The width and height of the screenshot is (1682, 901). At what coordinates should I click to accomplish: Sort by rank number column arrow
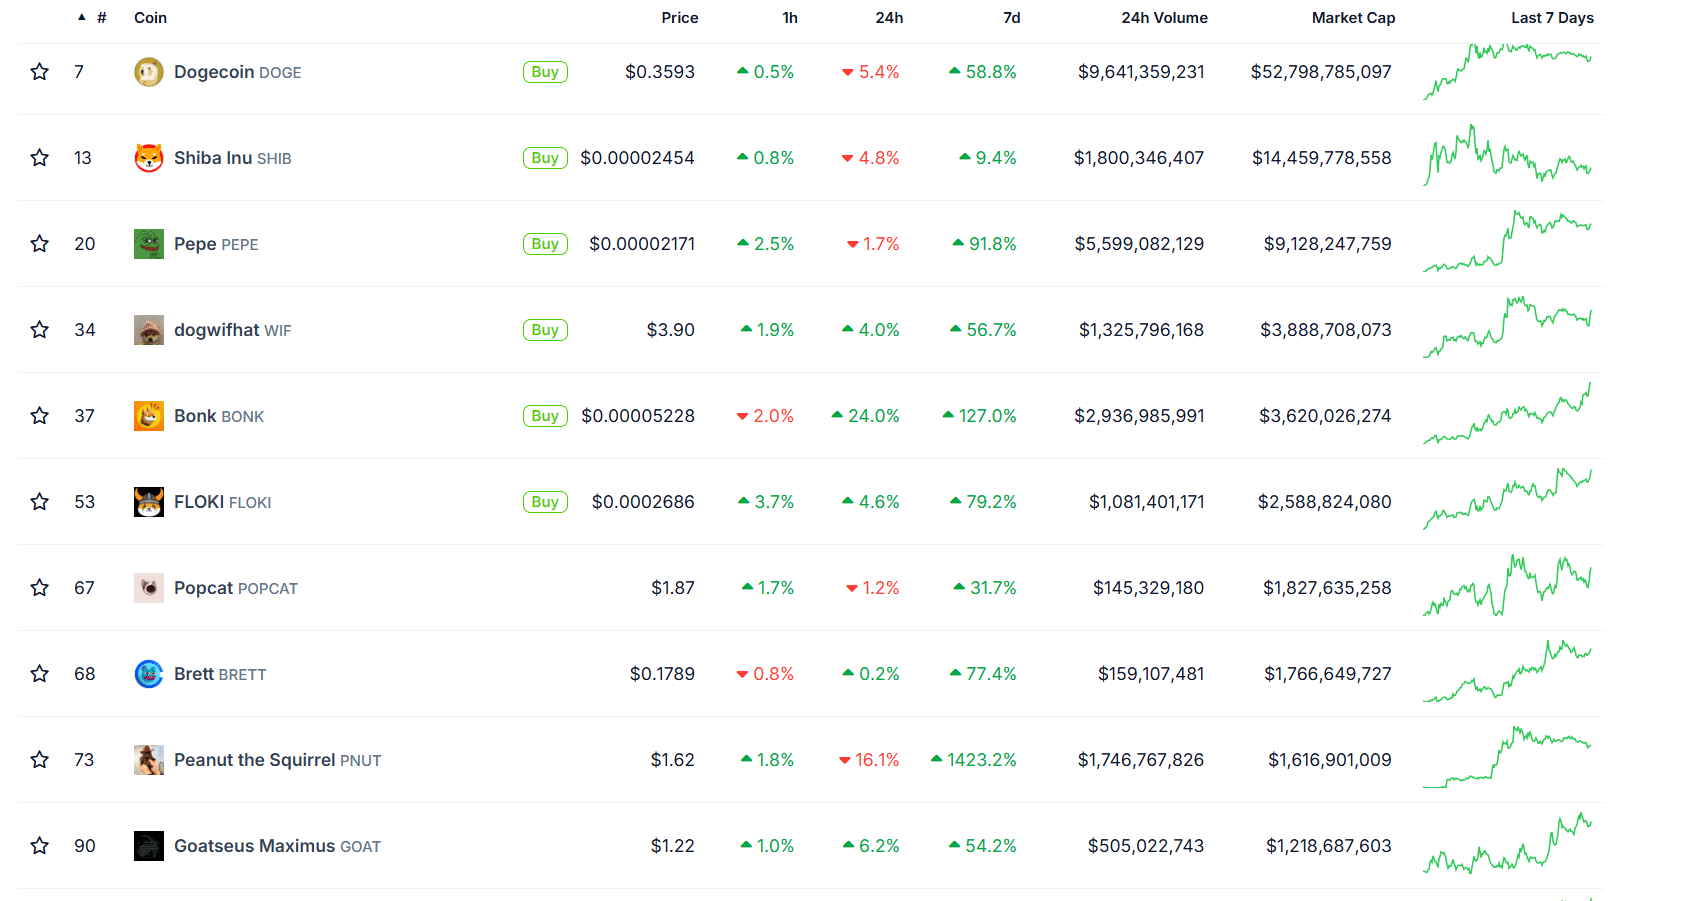[82, 17]
